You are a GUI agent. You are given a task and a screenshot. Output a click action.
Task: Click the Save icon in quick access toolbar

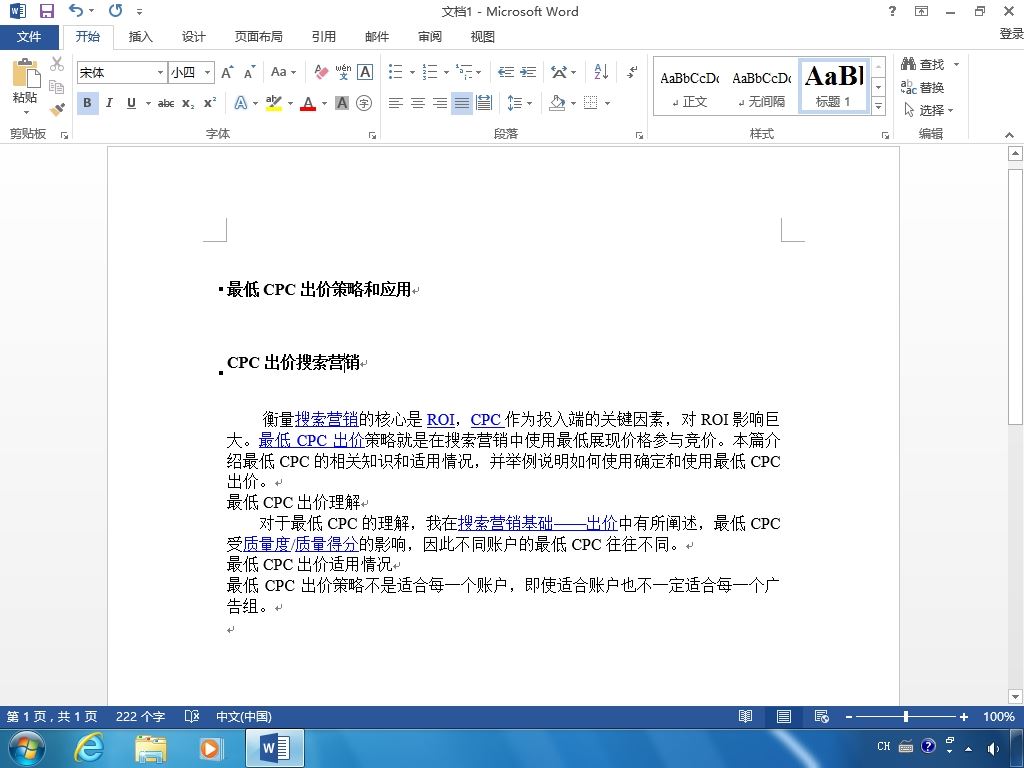coord(46,11)
